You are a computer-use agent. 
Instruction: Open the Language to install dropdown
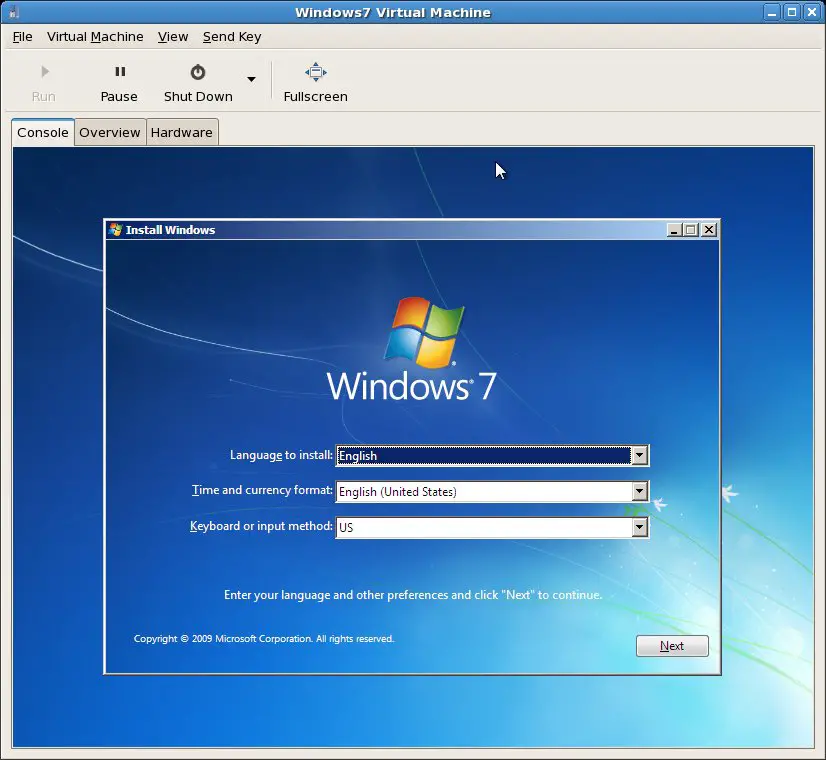pos(639,456)
